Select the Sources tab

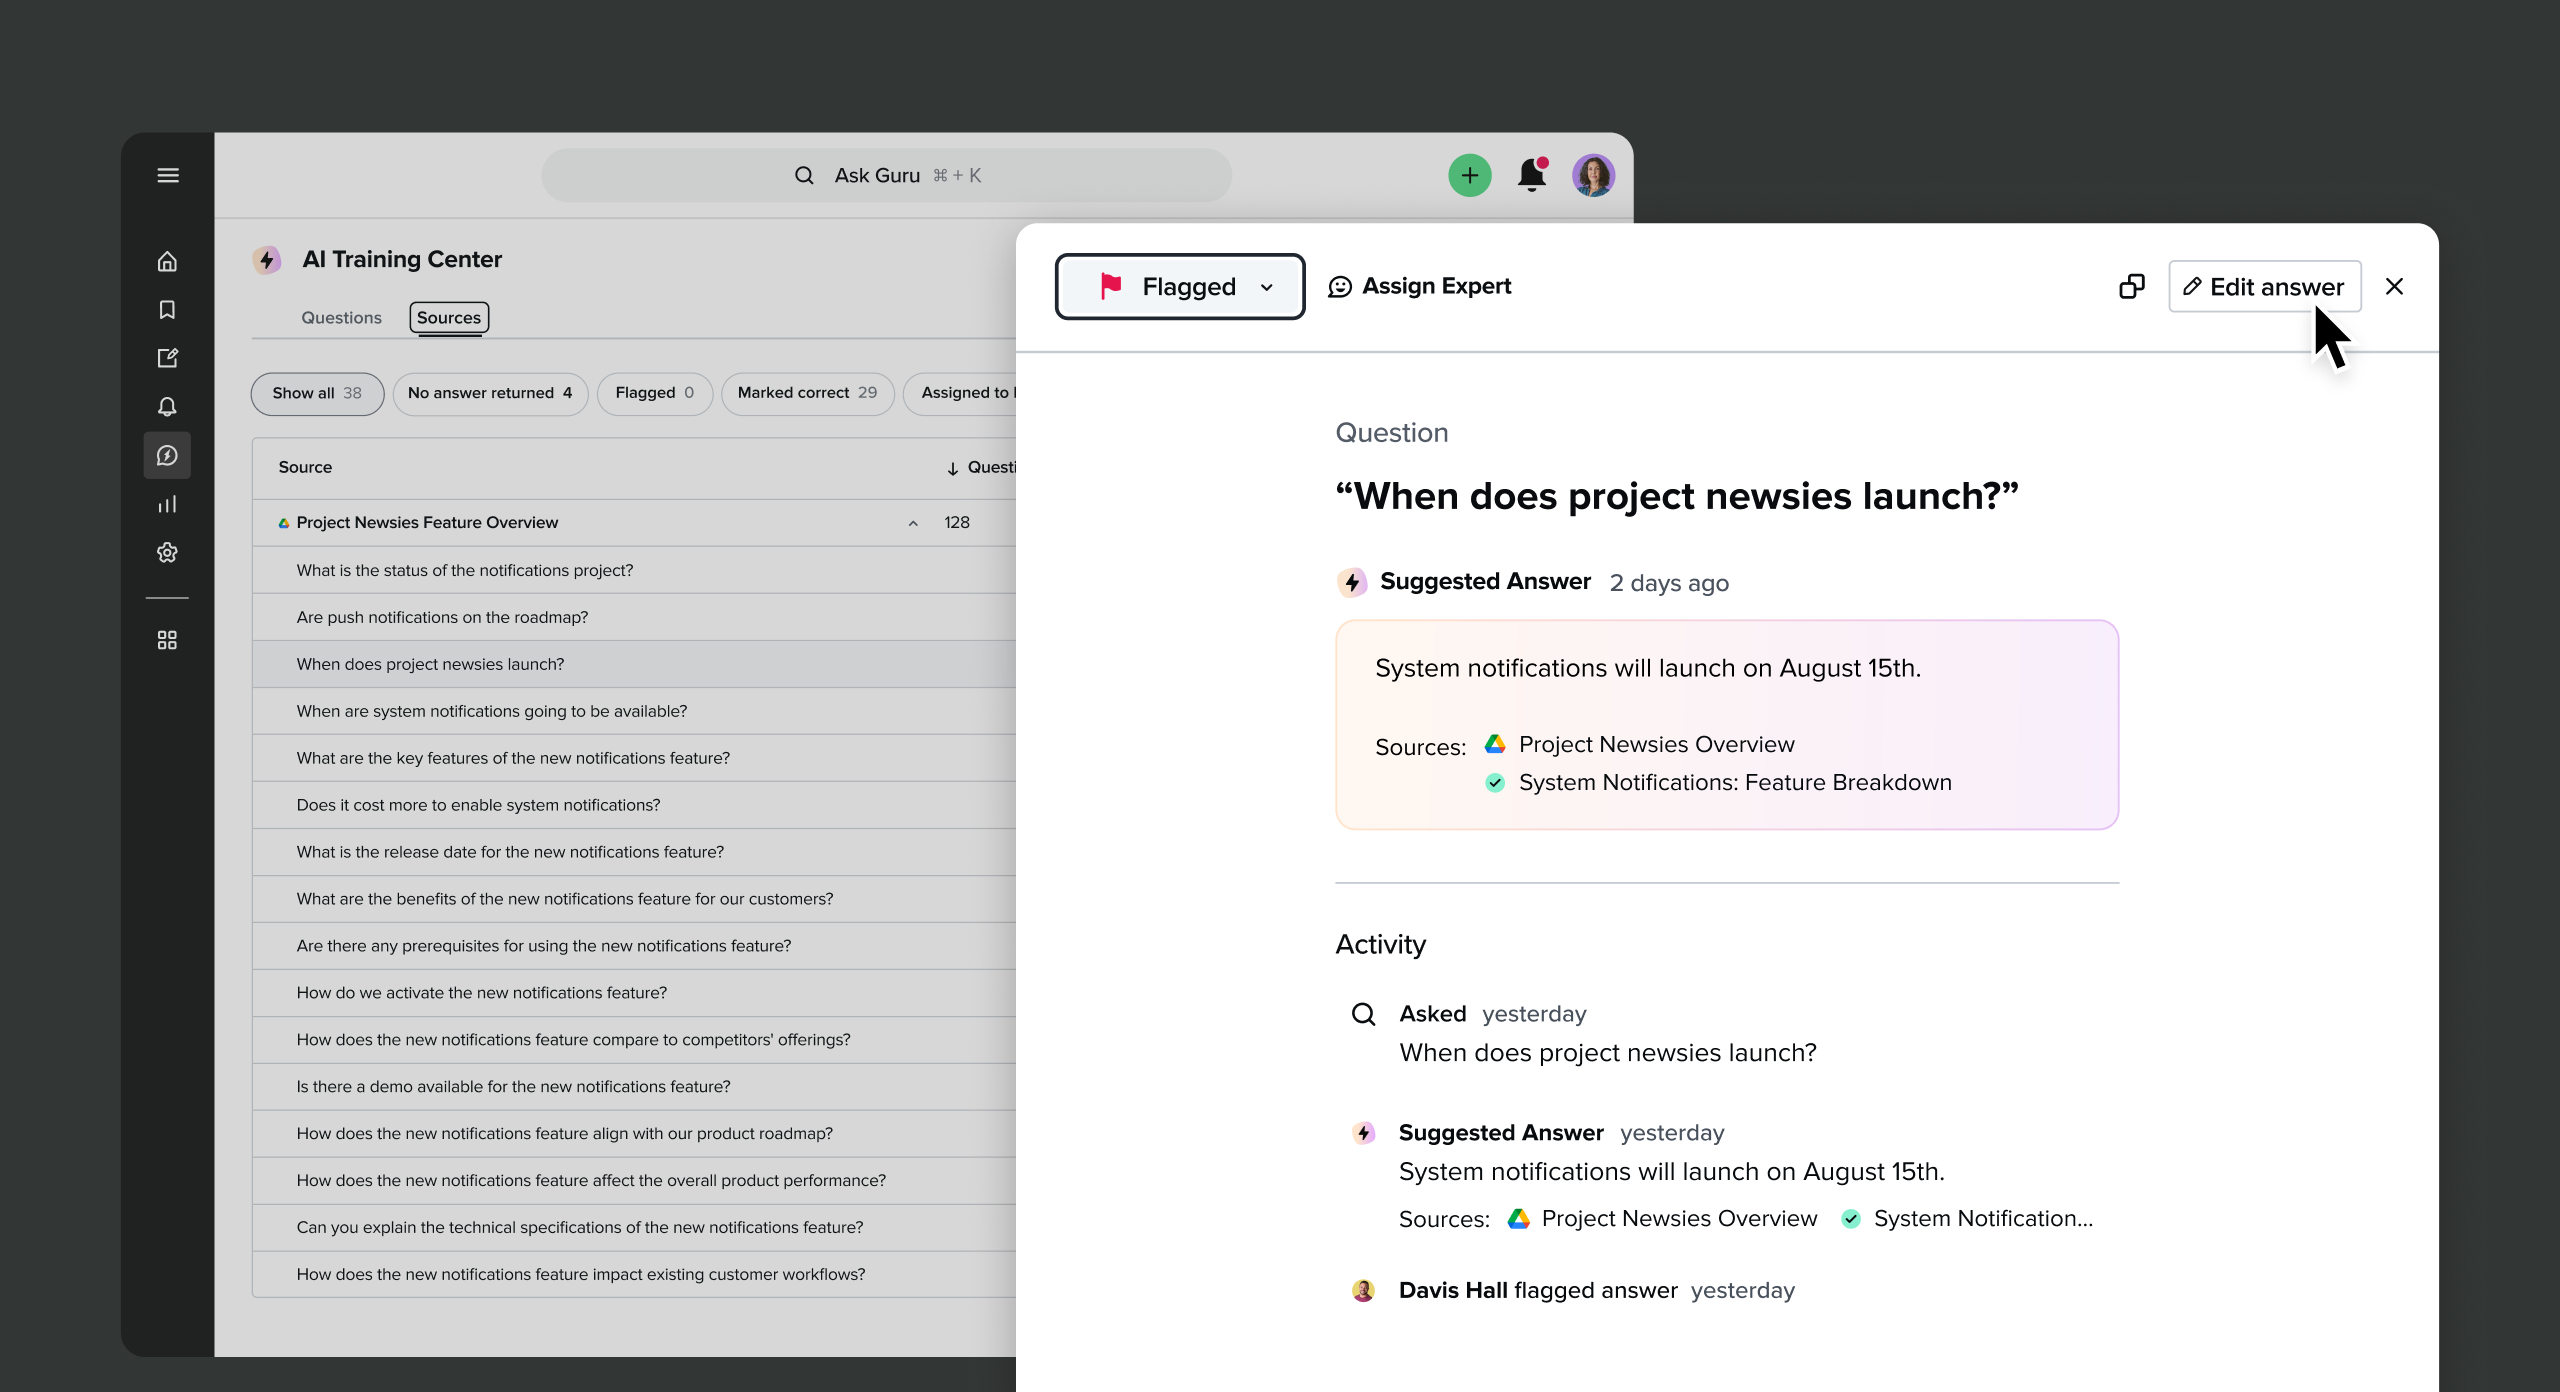point(448,318)
